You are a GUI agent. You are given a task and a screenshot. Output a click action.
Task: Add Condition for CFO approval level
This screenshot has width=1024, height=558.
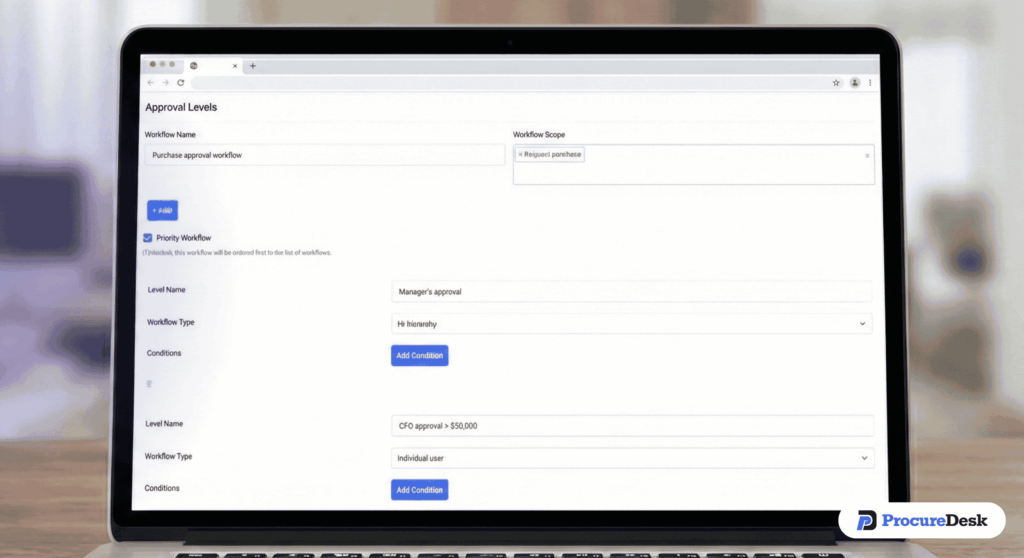(x=419, y=490)
